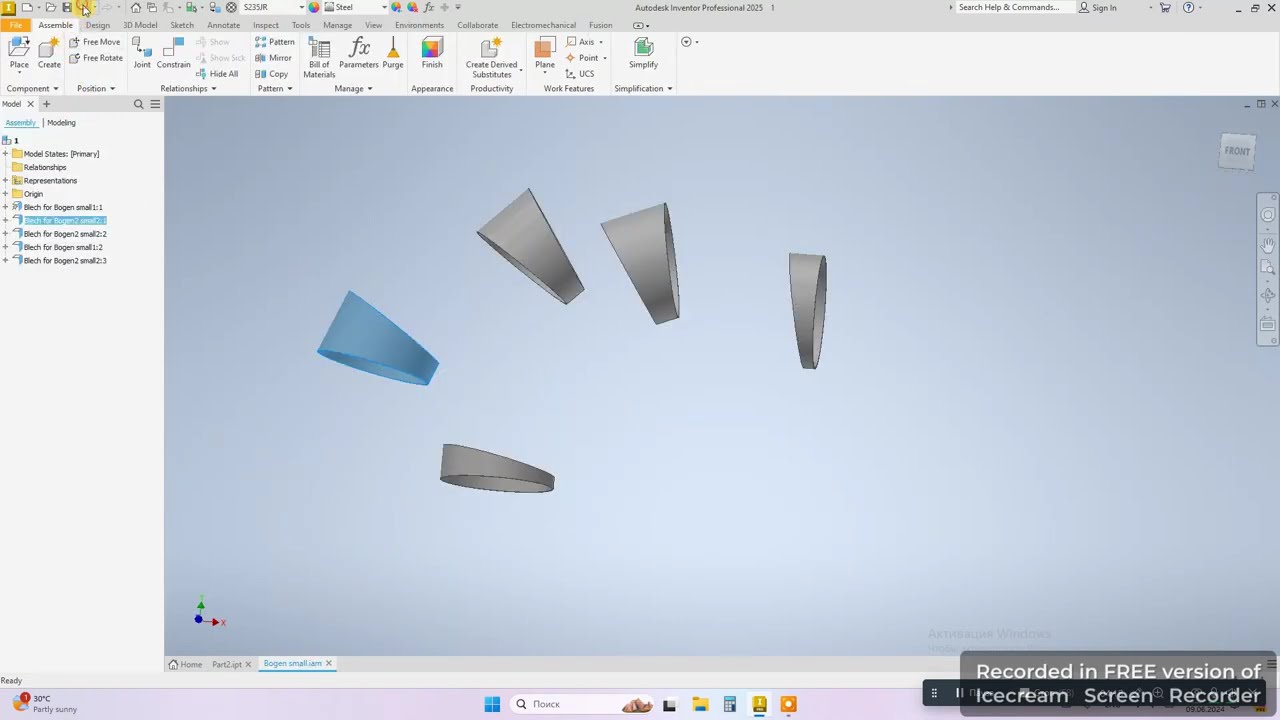Click the Windows Start button
The height and width of the screenshot is (720, 1280).
coord(492,704)
